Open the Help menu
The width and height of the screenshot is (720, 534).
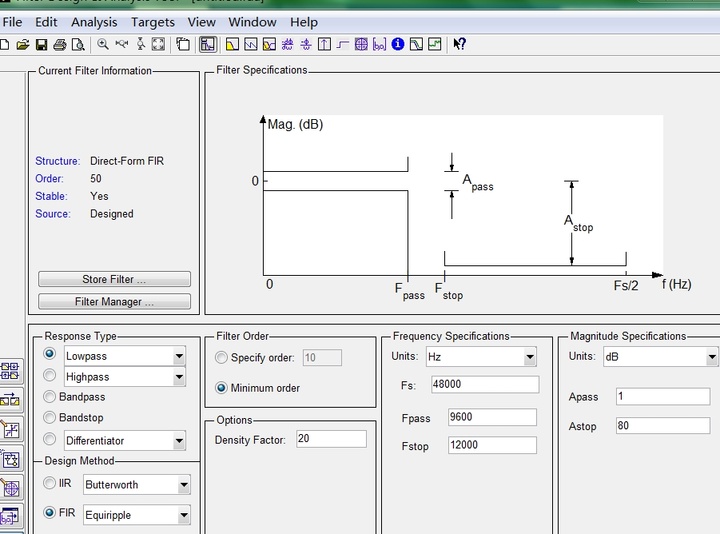click(x=304, y=22)
